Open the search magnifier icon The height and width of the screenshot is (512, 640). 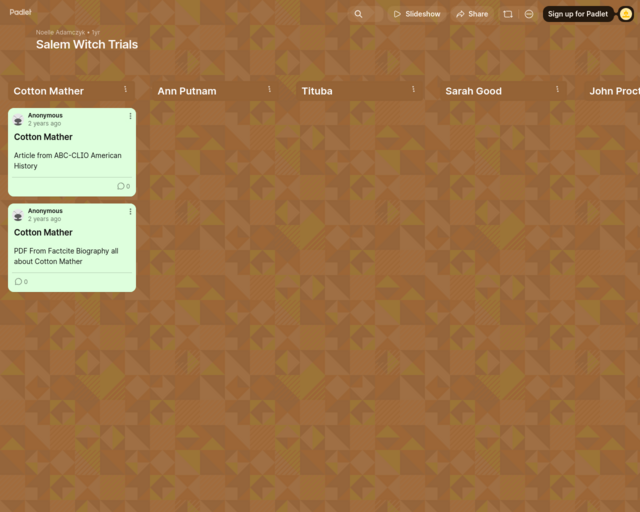(358, 14)
